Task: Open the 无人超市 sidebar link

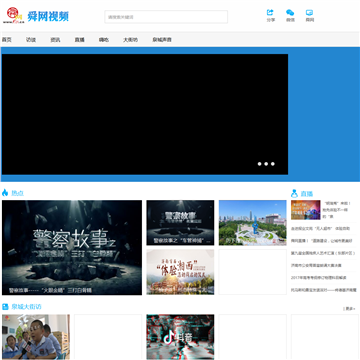Action: coord(320,229)
